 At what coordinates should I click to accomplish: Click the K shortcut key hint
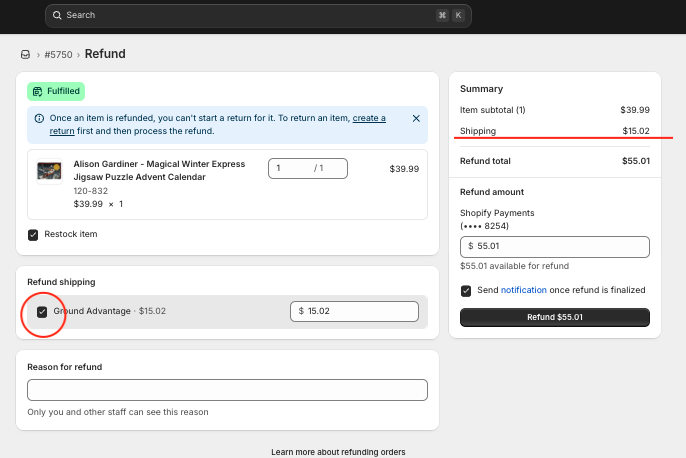(x=458, y=15)
